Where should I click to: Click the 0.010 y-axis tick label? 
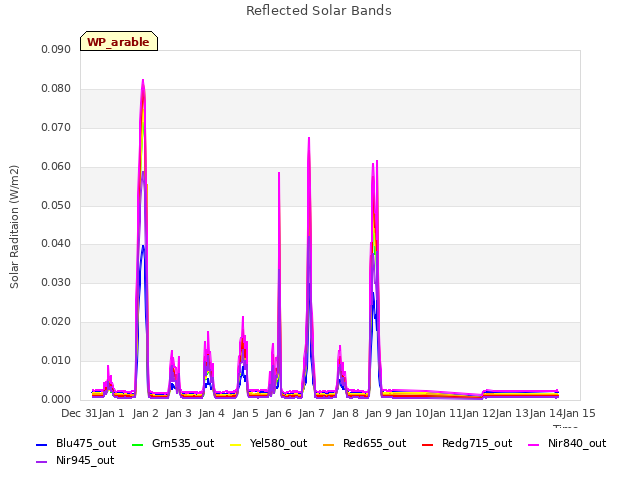[56, 360]
